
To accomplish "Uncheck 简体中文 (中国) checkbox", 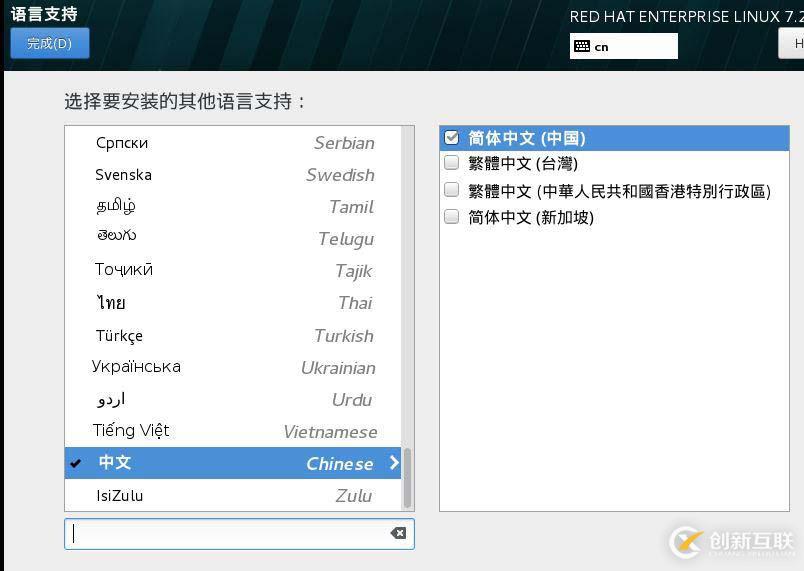I will [451, 137].
